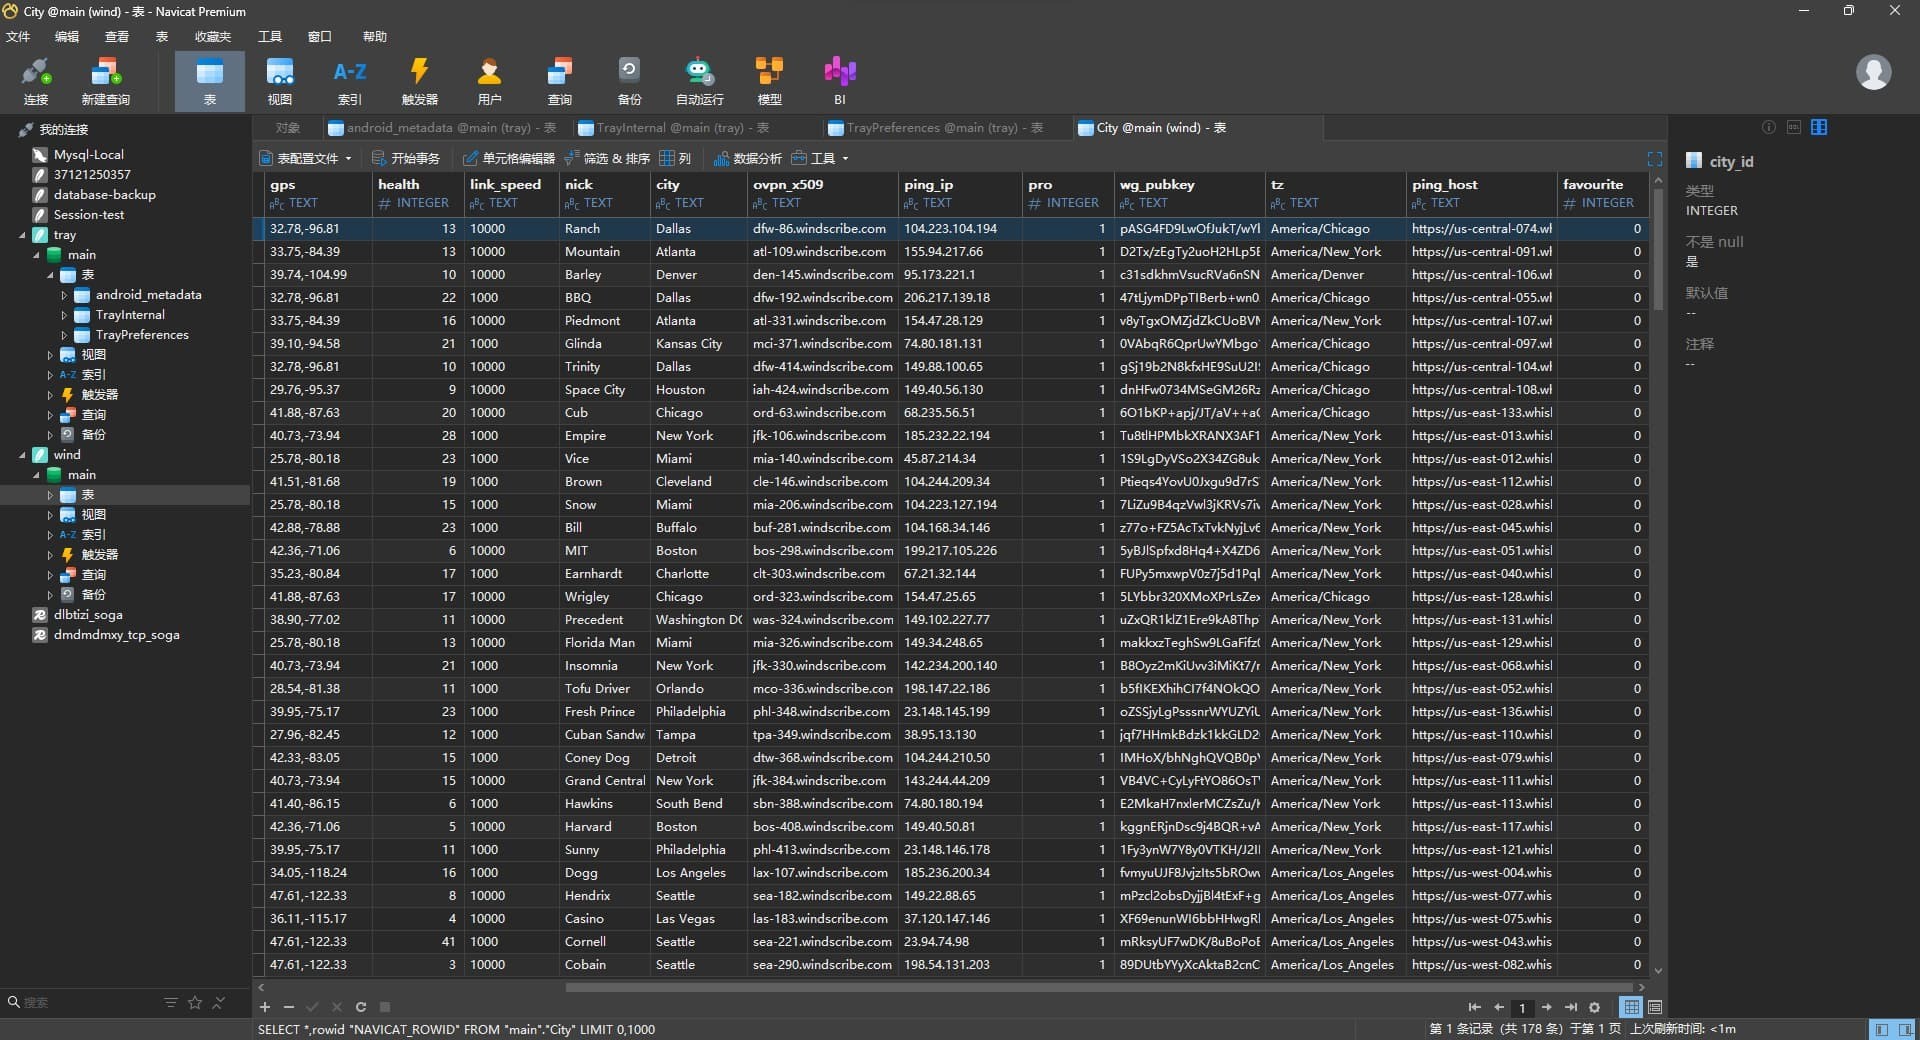
Task: Click the 开始事务 button
Action: [406, 159]
